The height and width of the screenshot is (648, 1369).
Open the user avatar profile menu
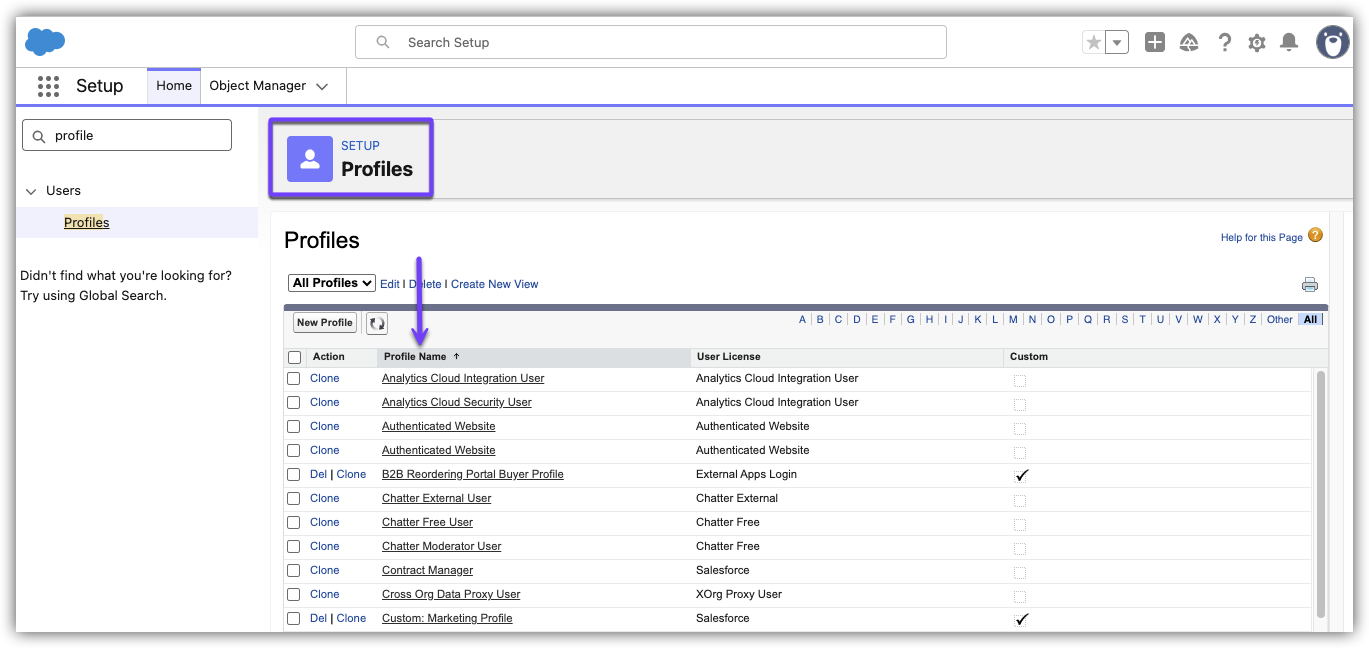click(1332, 42)
